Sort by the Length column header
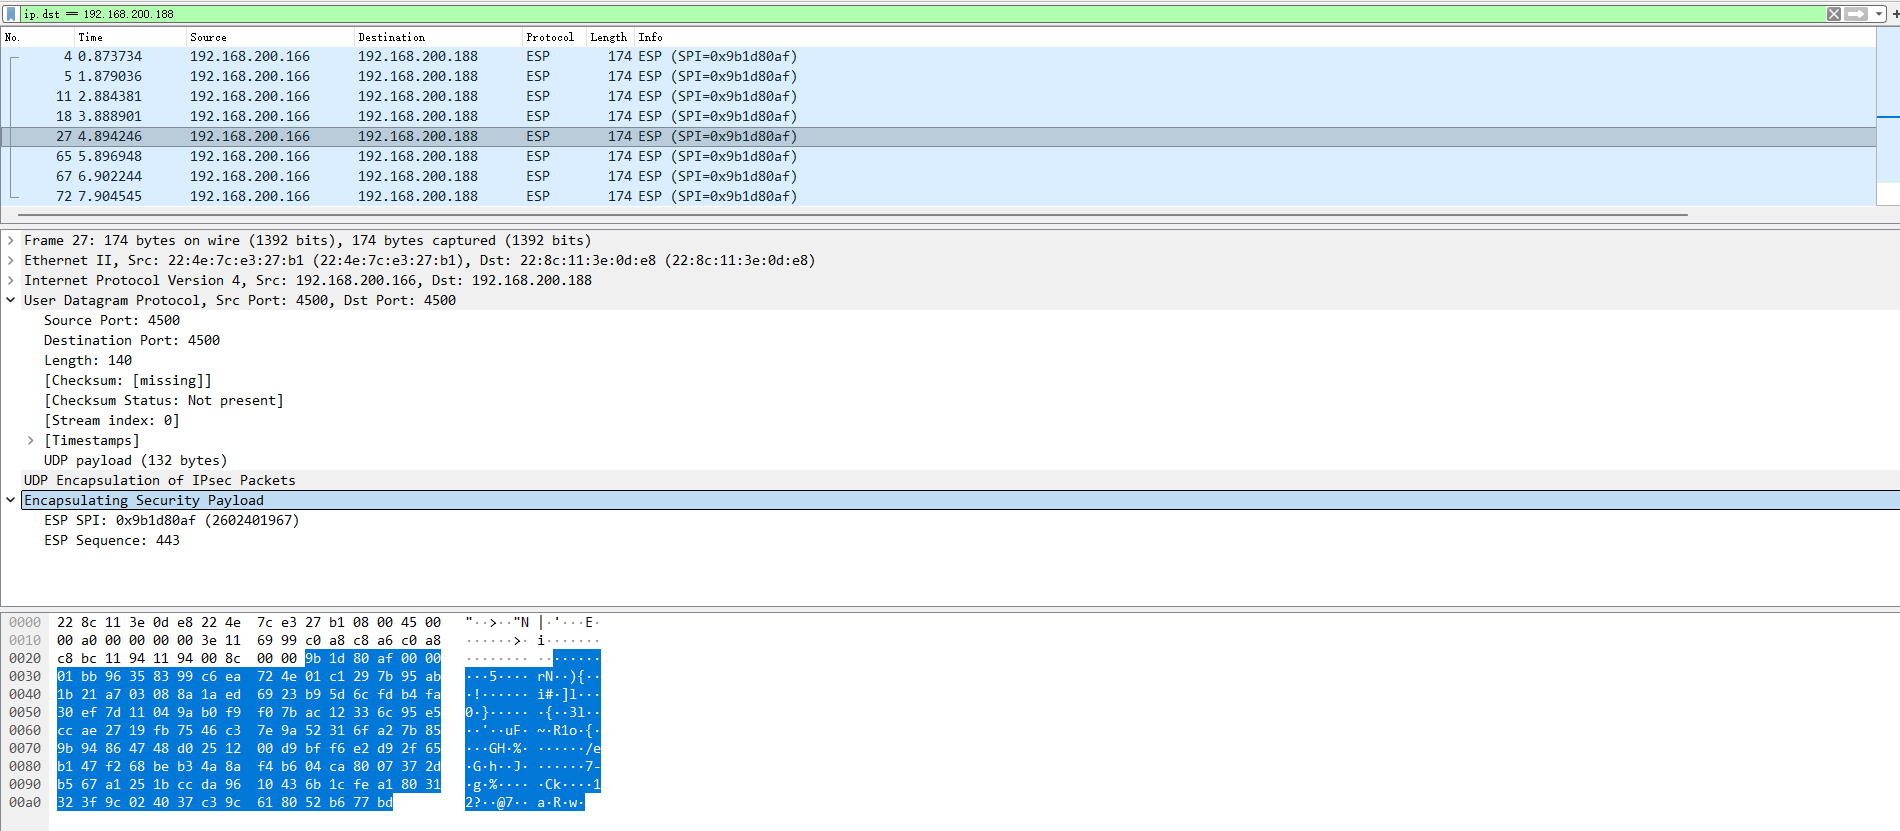Image resolution: width=1900 pixels, height=831 pixels. [610, 37]
